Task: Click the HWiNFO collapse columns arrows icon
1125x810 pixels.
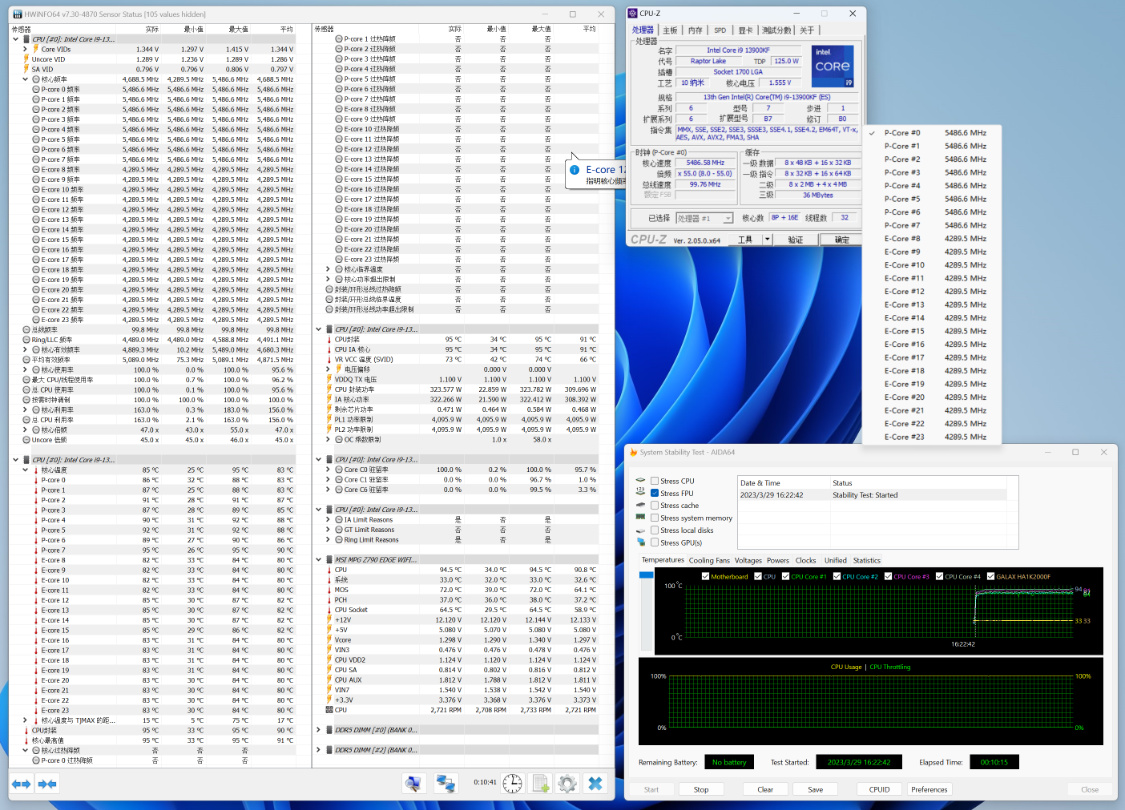Action: [47, 783]
